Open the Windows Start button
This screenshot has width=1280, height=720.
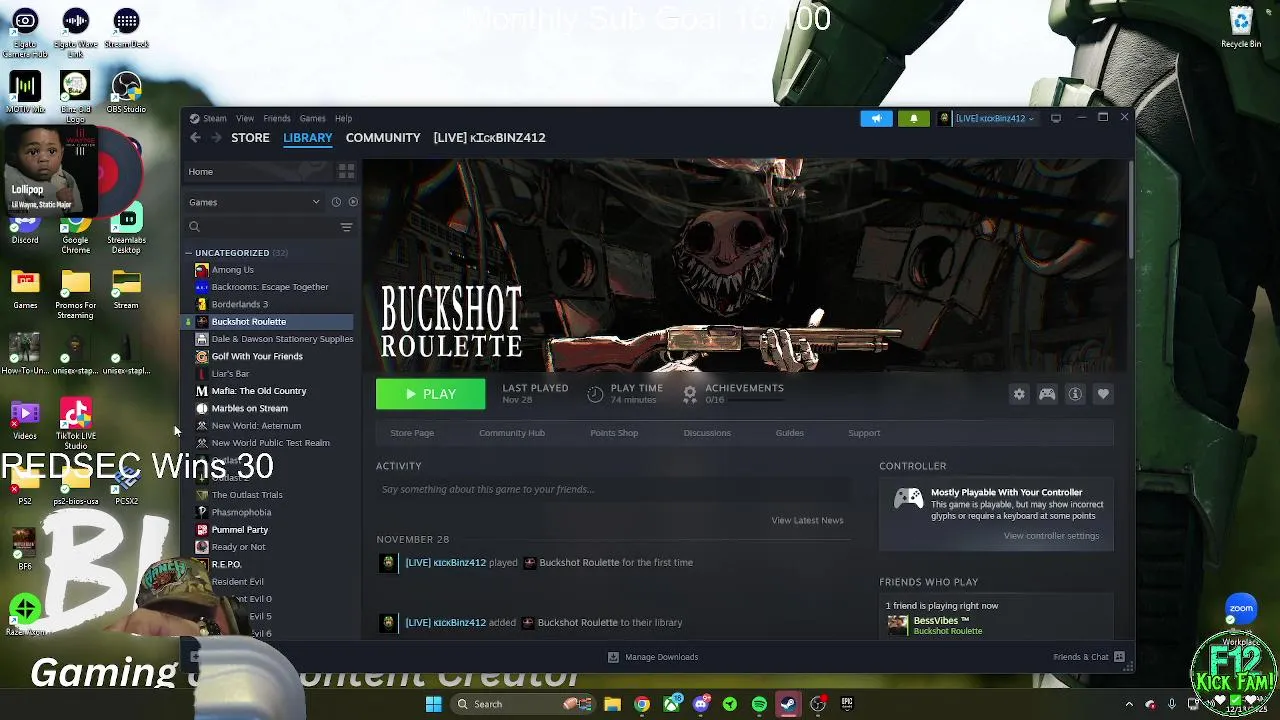(433, 704)
